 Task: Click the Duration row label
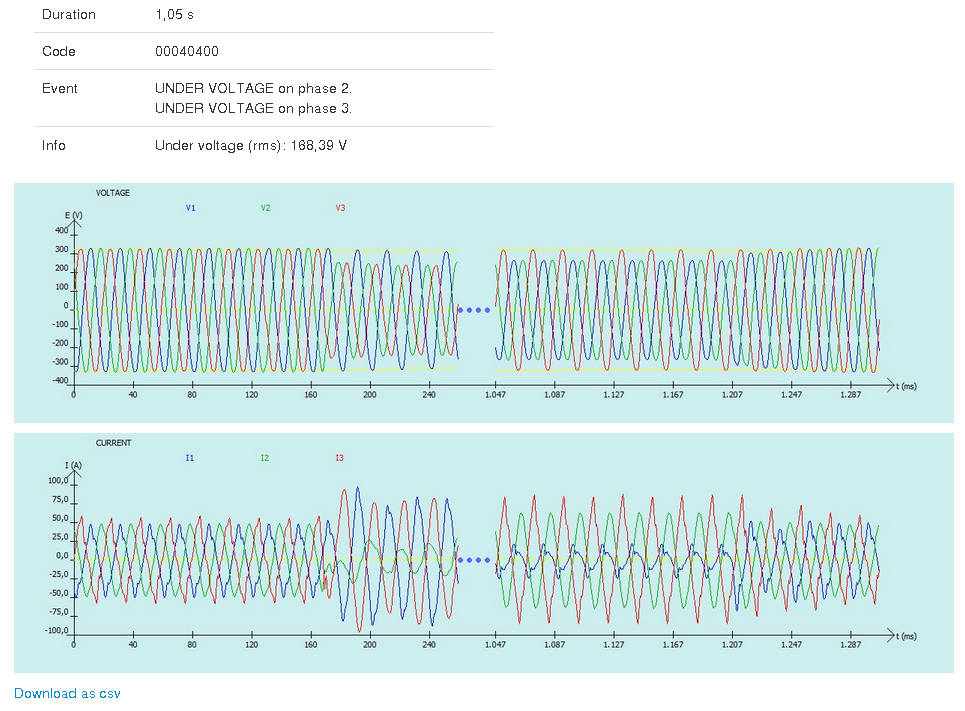pos(68,14)
